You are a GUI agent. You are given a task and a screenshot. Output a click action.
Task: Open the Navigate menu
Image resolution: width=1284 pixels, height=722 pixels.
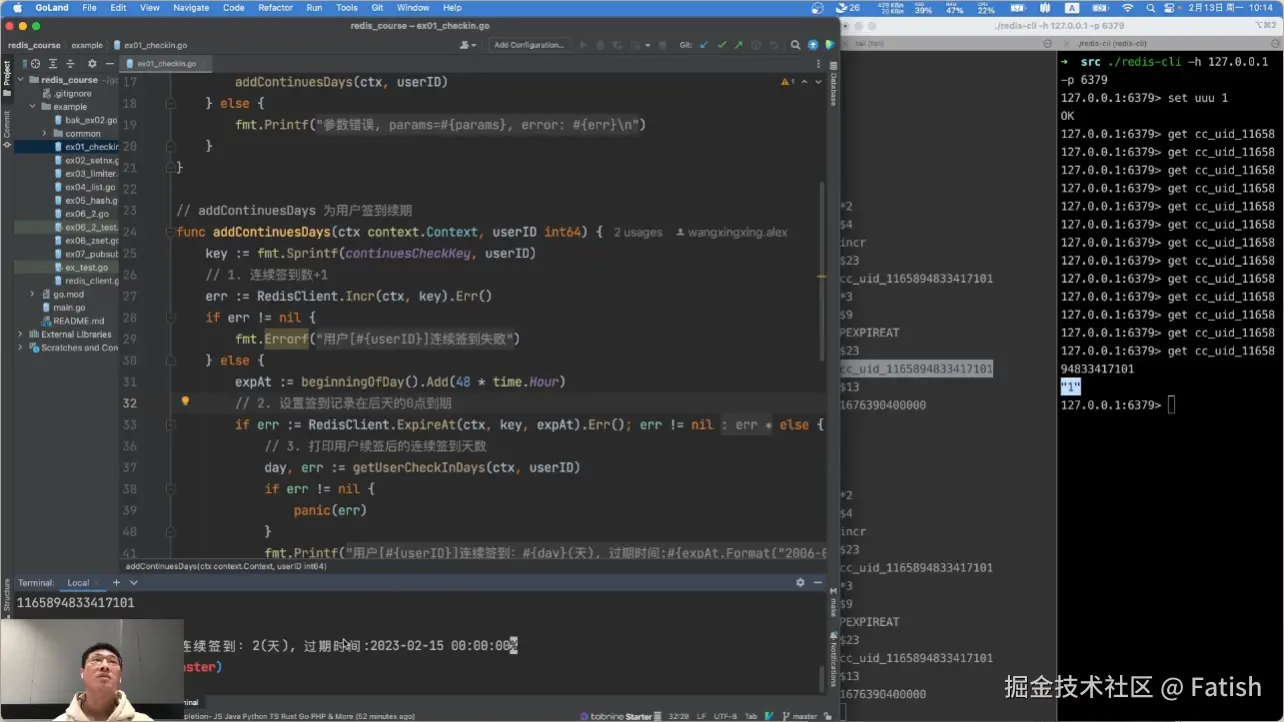pos(191,7)
